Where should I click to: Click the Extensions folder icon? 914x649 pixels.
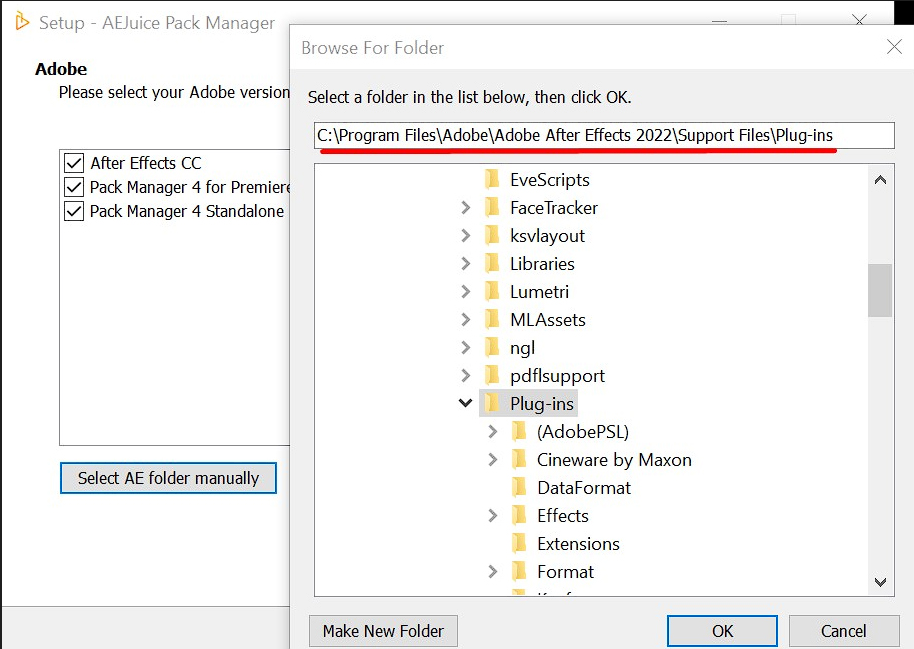[519, 544]
